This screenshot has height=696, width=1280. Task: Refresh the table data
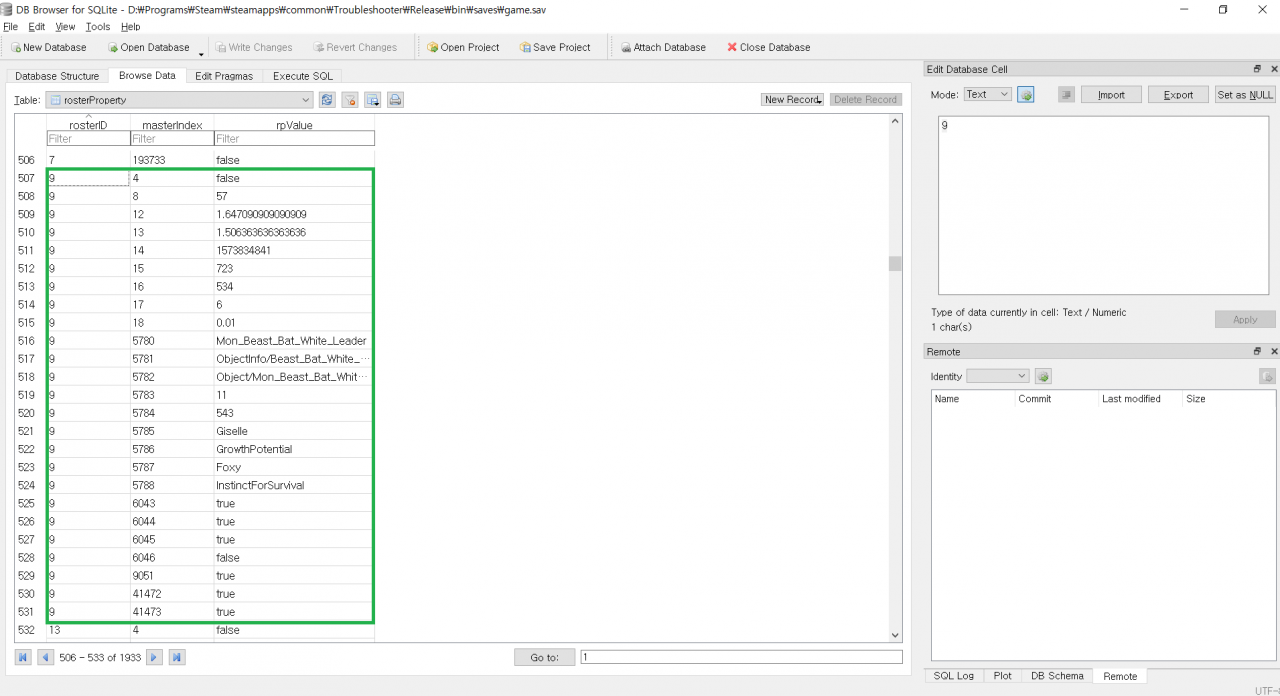pos(327,100)
